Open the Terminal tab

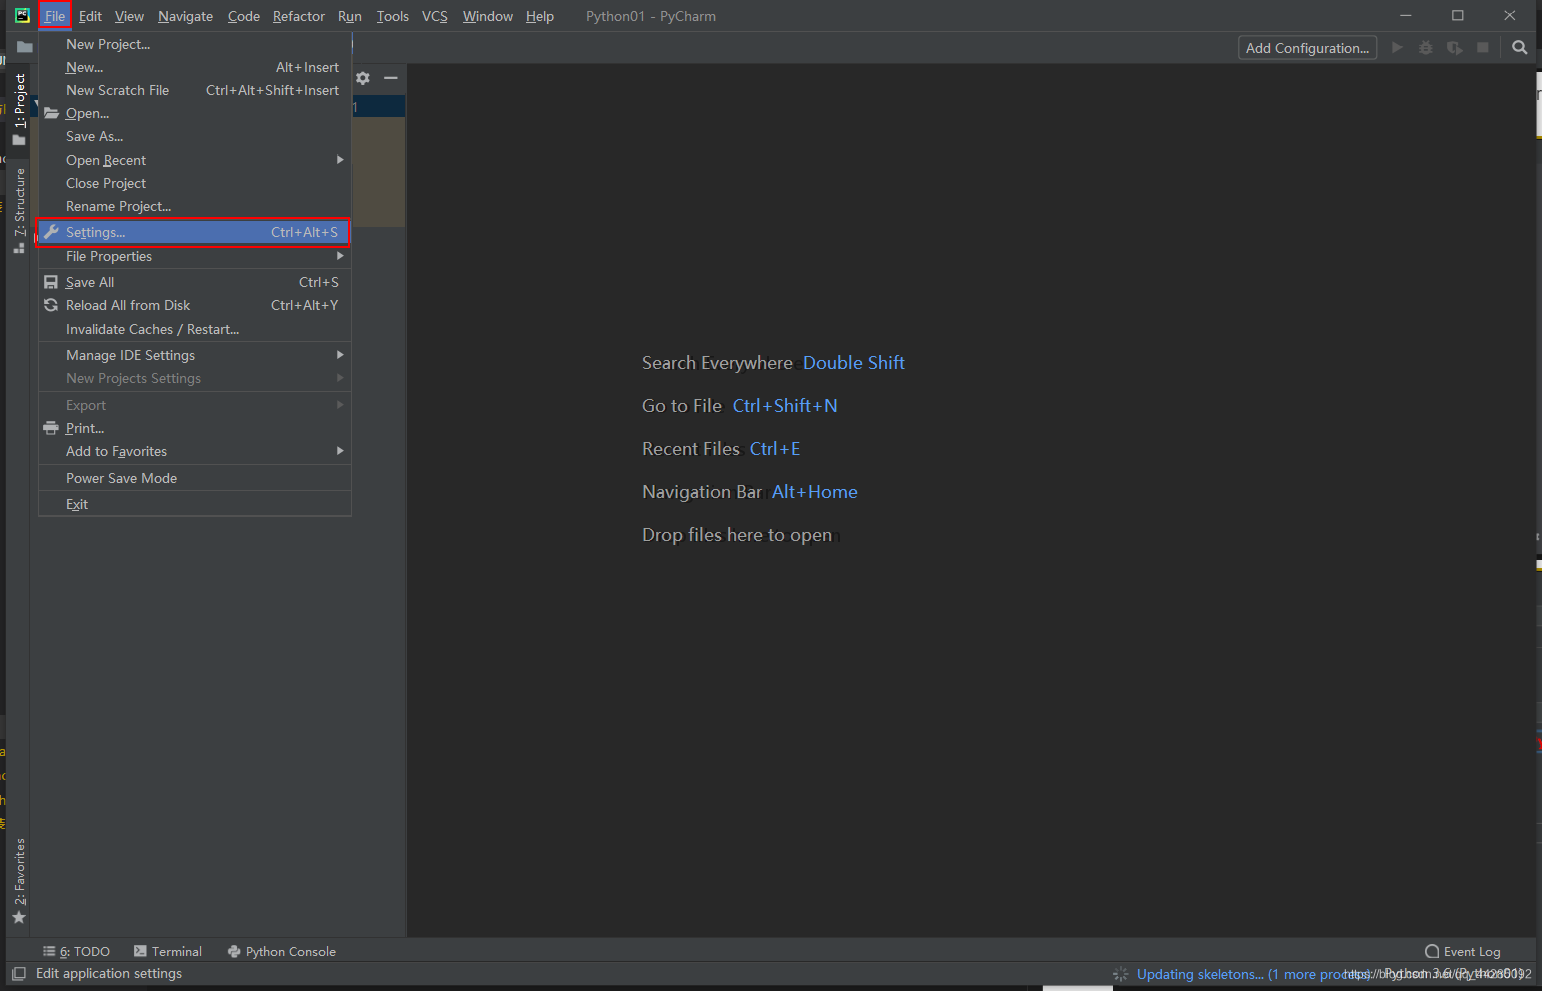168,951
